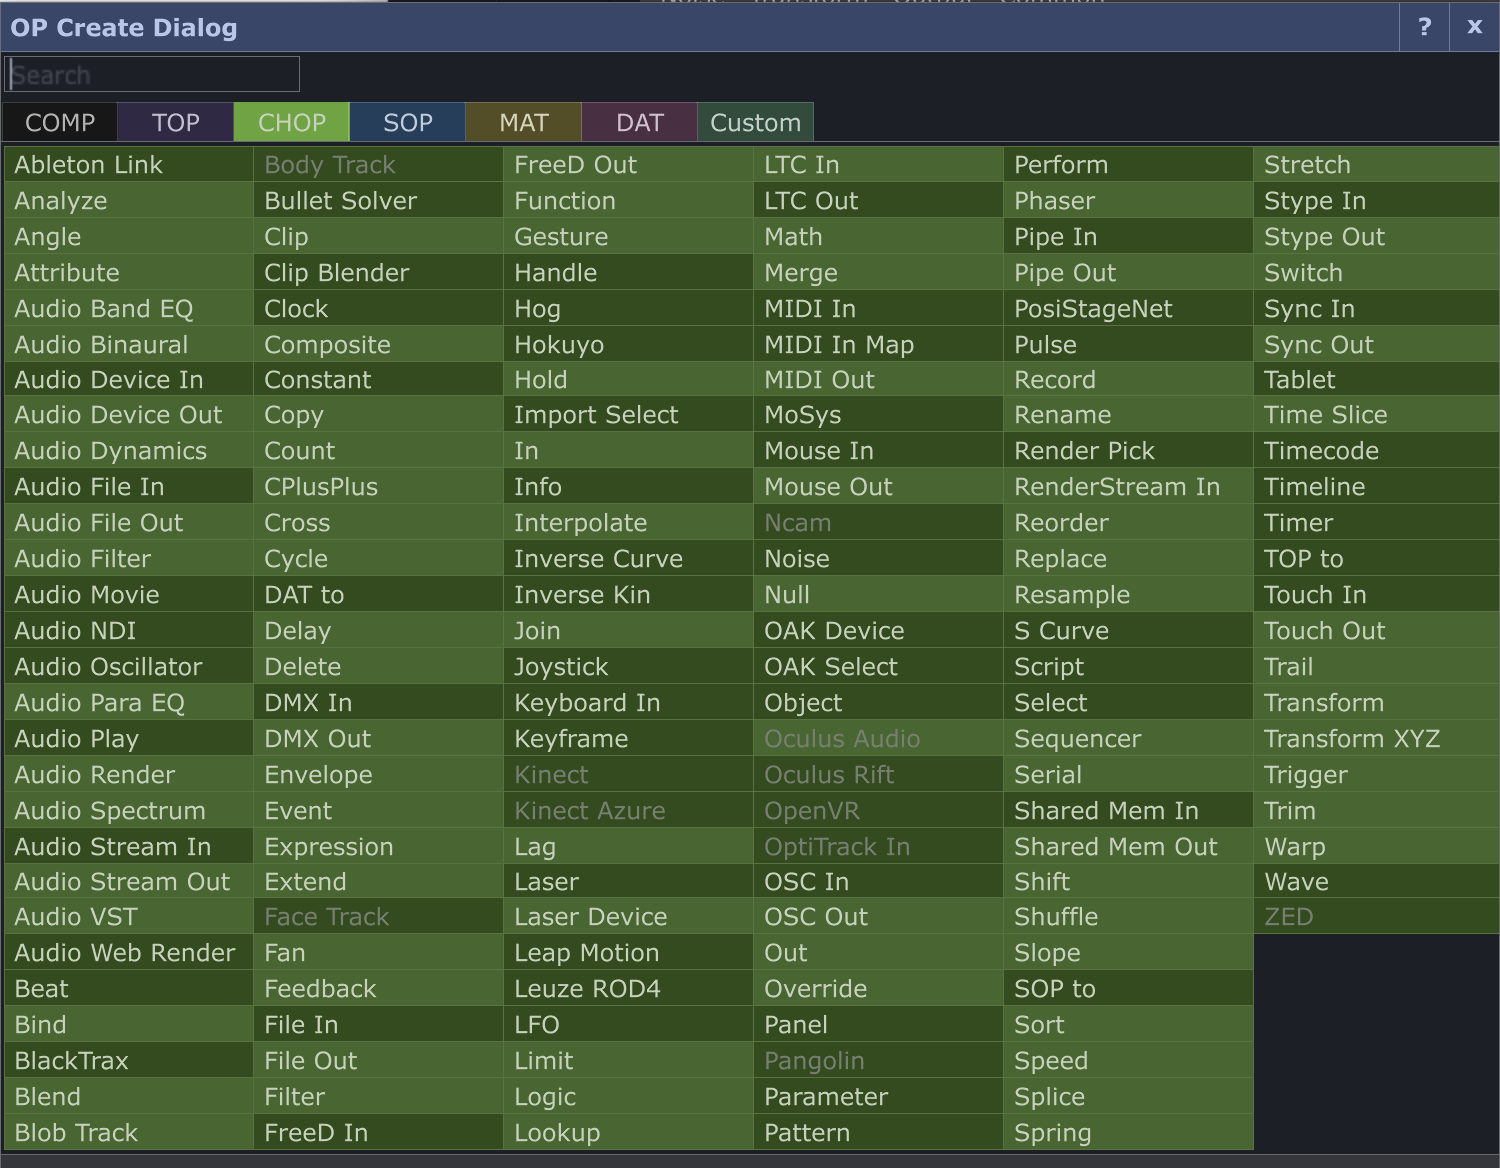1500x1168 pixels.
Task: Pick the Expression operator
Action: coord(378,847)
